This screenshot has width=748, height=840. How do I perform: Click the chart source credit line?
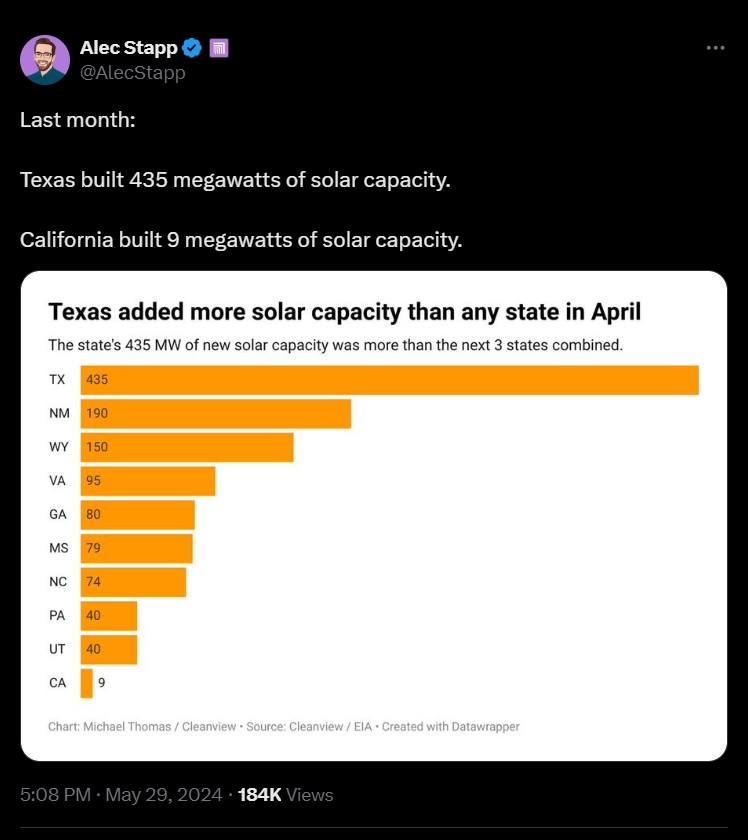[x=284, y=726]
